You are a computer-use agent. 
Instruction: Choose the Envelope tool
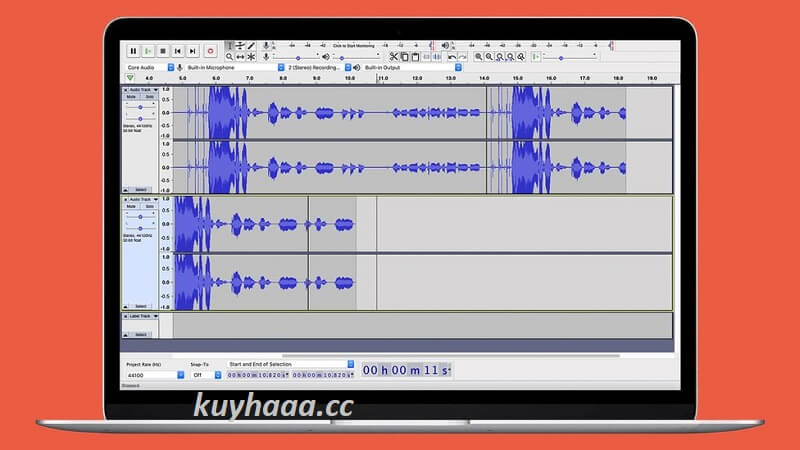click(240, 46)
